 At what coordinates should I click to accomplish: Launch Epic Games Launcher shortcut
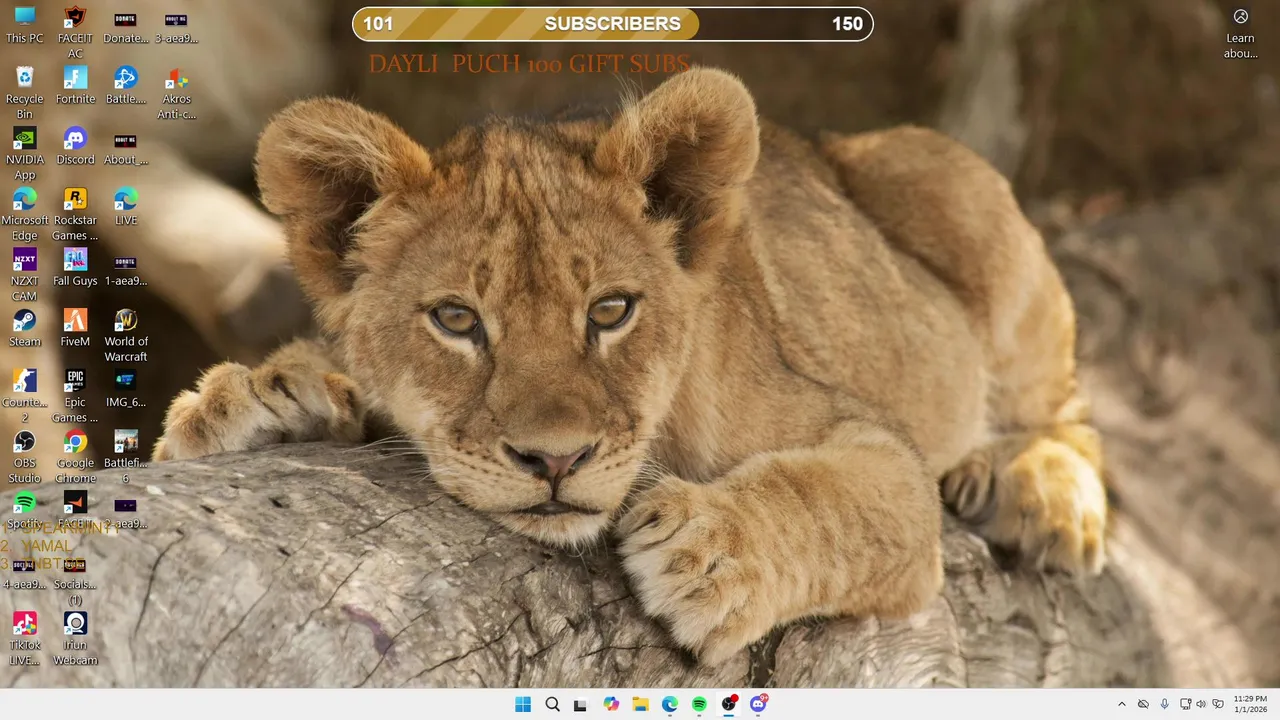75,397
